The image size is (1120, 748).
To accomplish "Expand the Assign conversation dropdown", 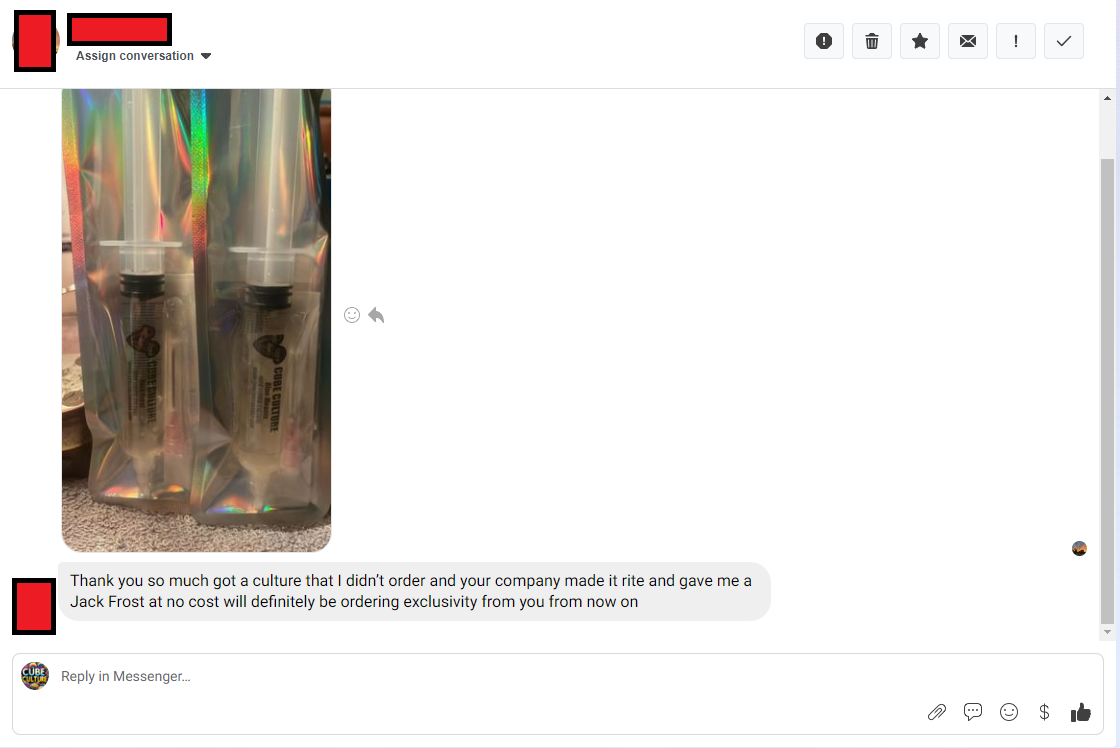I will [x=144, y=56].
